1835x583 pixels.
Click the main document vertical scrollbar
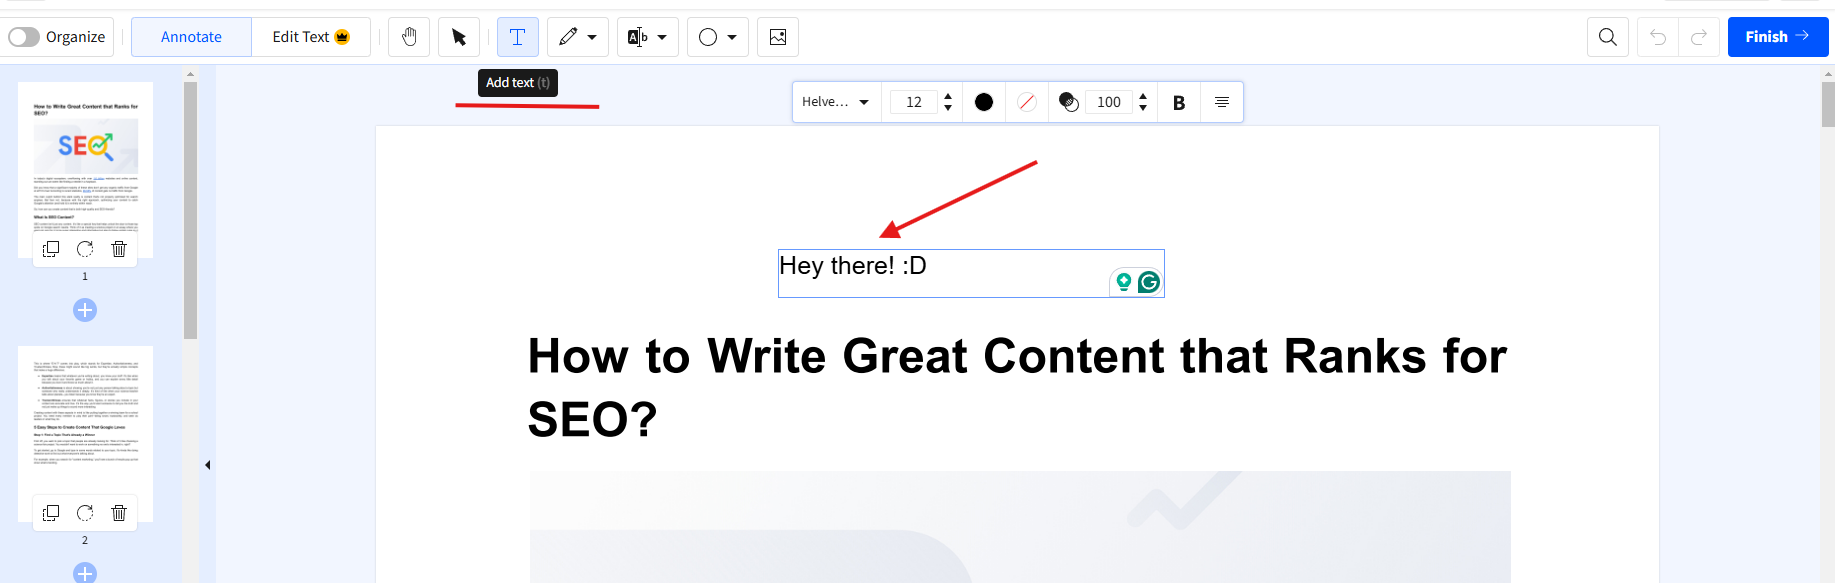(1828, 105)
